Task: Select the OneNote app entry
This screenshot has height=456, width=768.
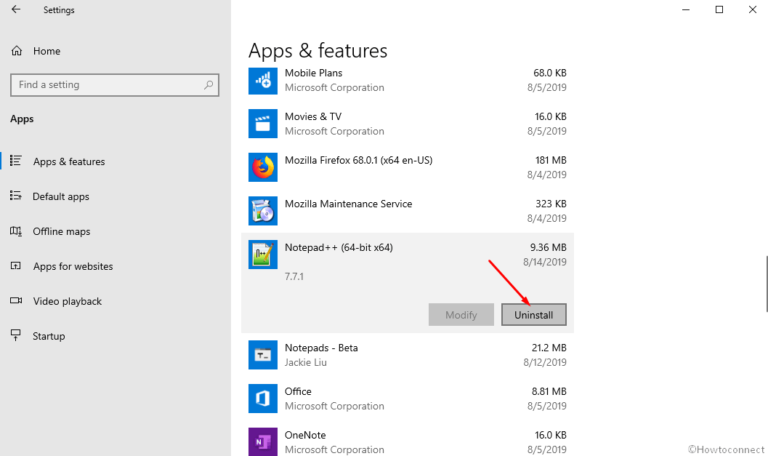Action: coord(305,435)
